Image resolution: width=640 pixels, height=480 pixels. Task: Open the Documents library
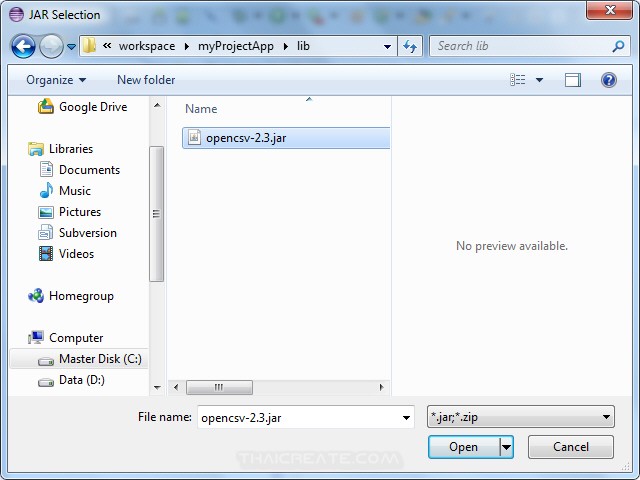coord(89,170)
